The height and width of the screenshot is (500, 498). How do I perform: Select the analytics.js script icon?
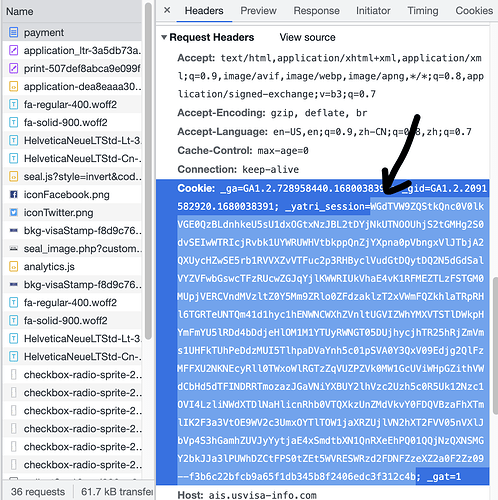pyautogui.click(x=13, y=266)
